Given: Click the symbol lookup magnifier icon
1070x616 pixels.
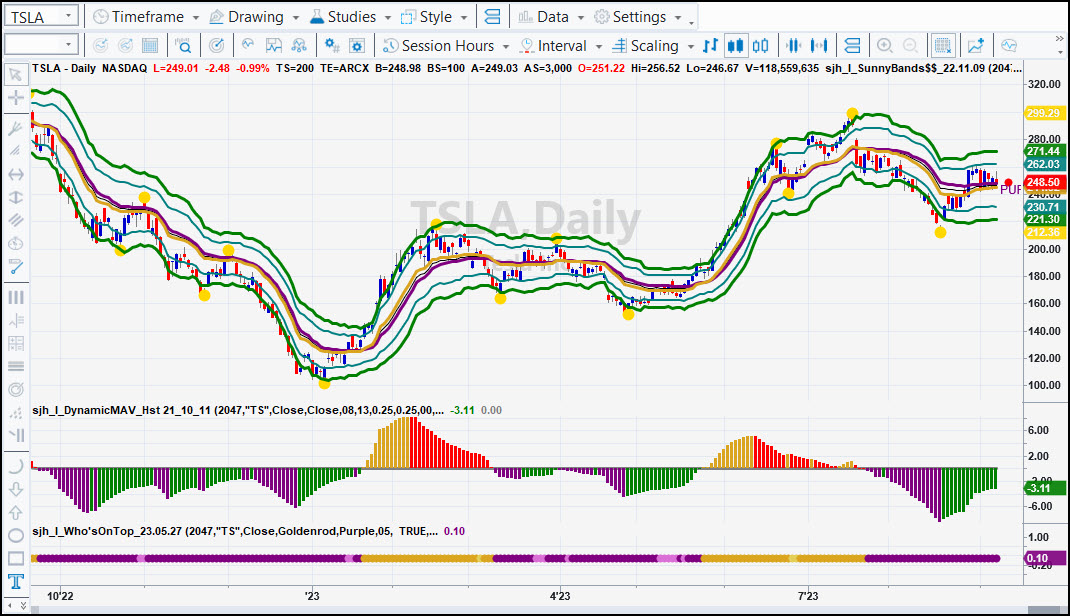Looking at the screenshot, I should (183, 46).
